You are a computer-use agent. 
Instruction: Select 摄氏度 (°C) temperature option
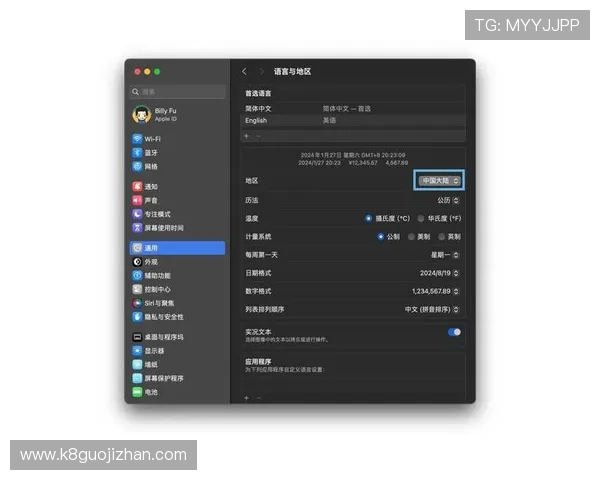(368, 219)
